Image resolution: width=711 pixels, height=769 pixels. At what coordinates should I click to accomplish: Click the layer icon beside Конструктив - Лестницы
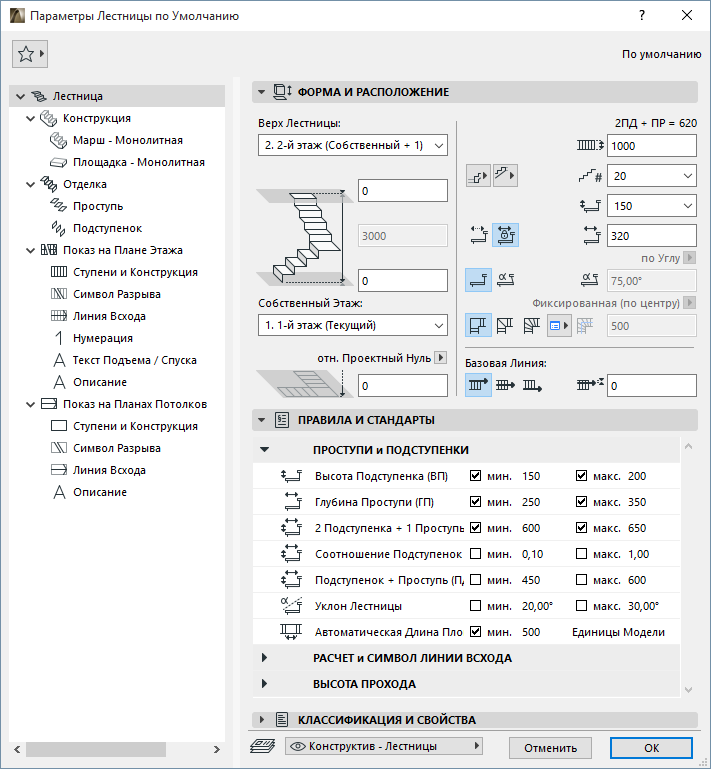click(x=263, y=746)
